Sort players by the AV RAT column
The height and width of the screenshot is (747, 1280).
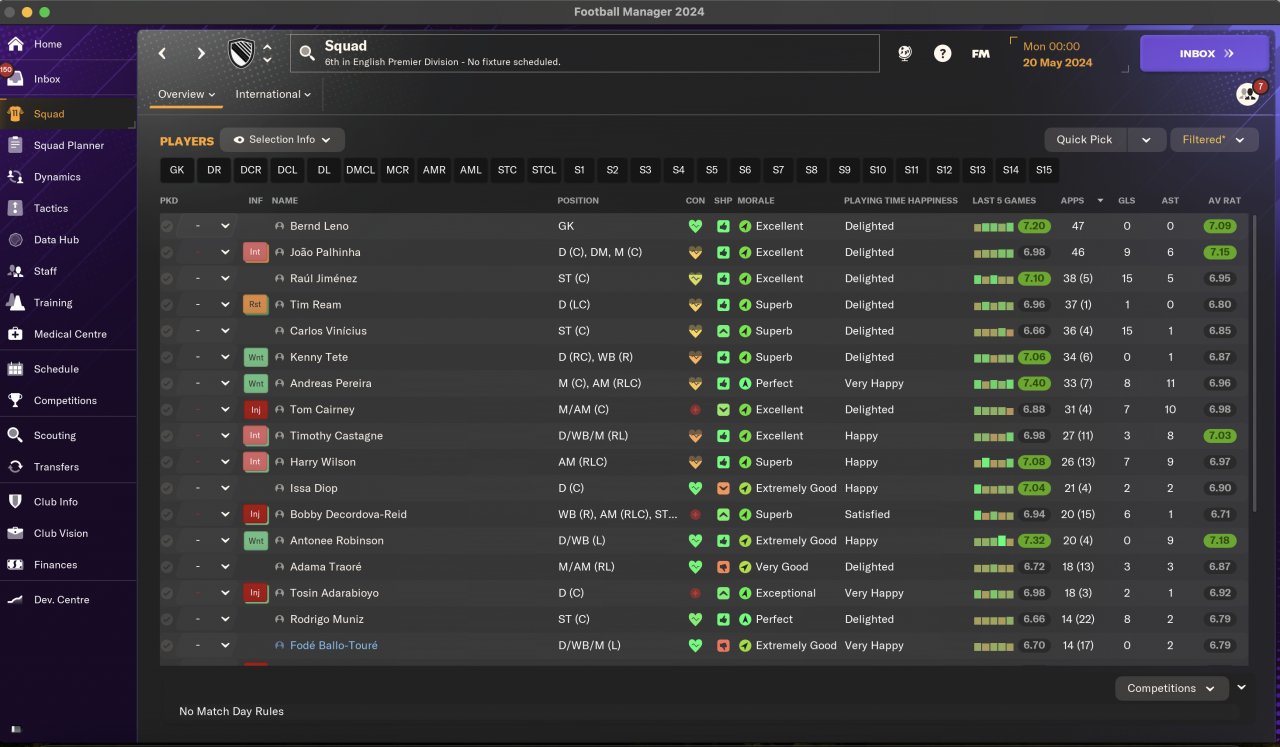[1224, 200]
